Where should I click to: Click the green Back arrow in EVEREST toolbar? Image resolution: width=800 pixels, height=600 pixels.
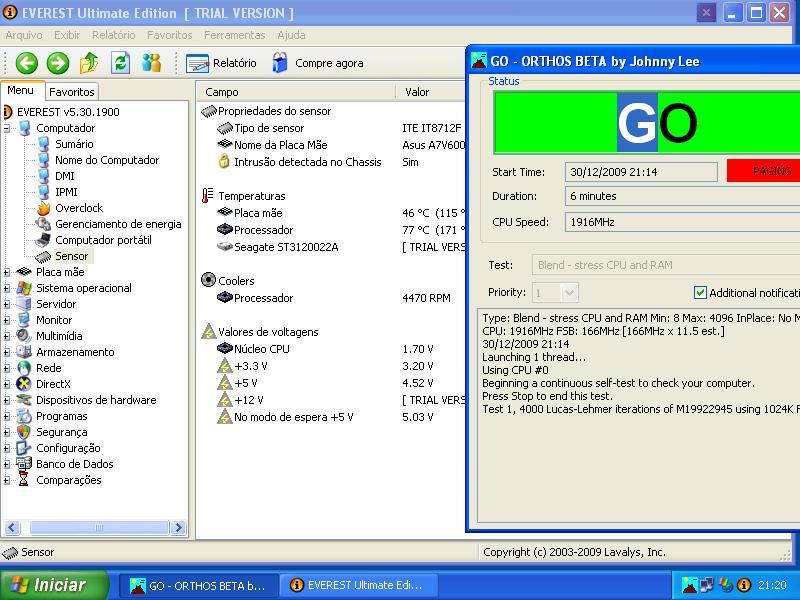tap(27, 63)
